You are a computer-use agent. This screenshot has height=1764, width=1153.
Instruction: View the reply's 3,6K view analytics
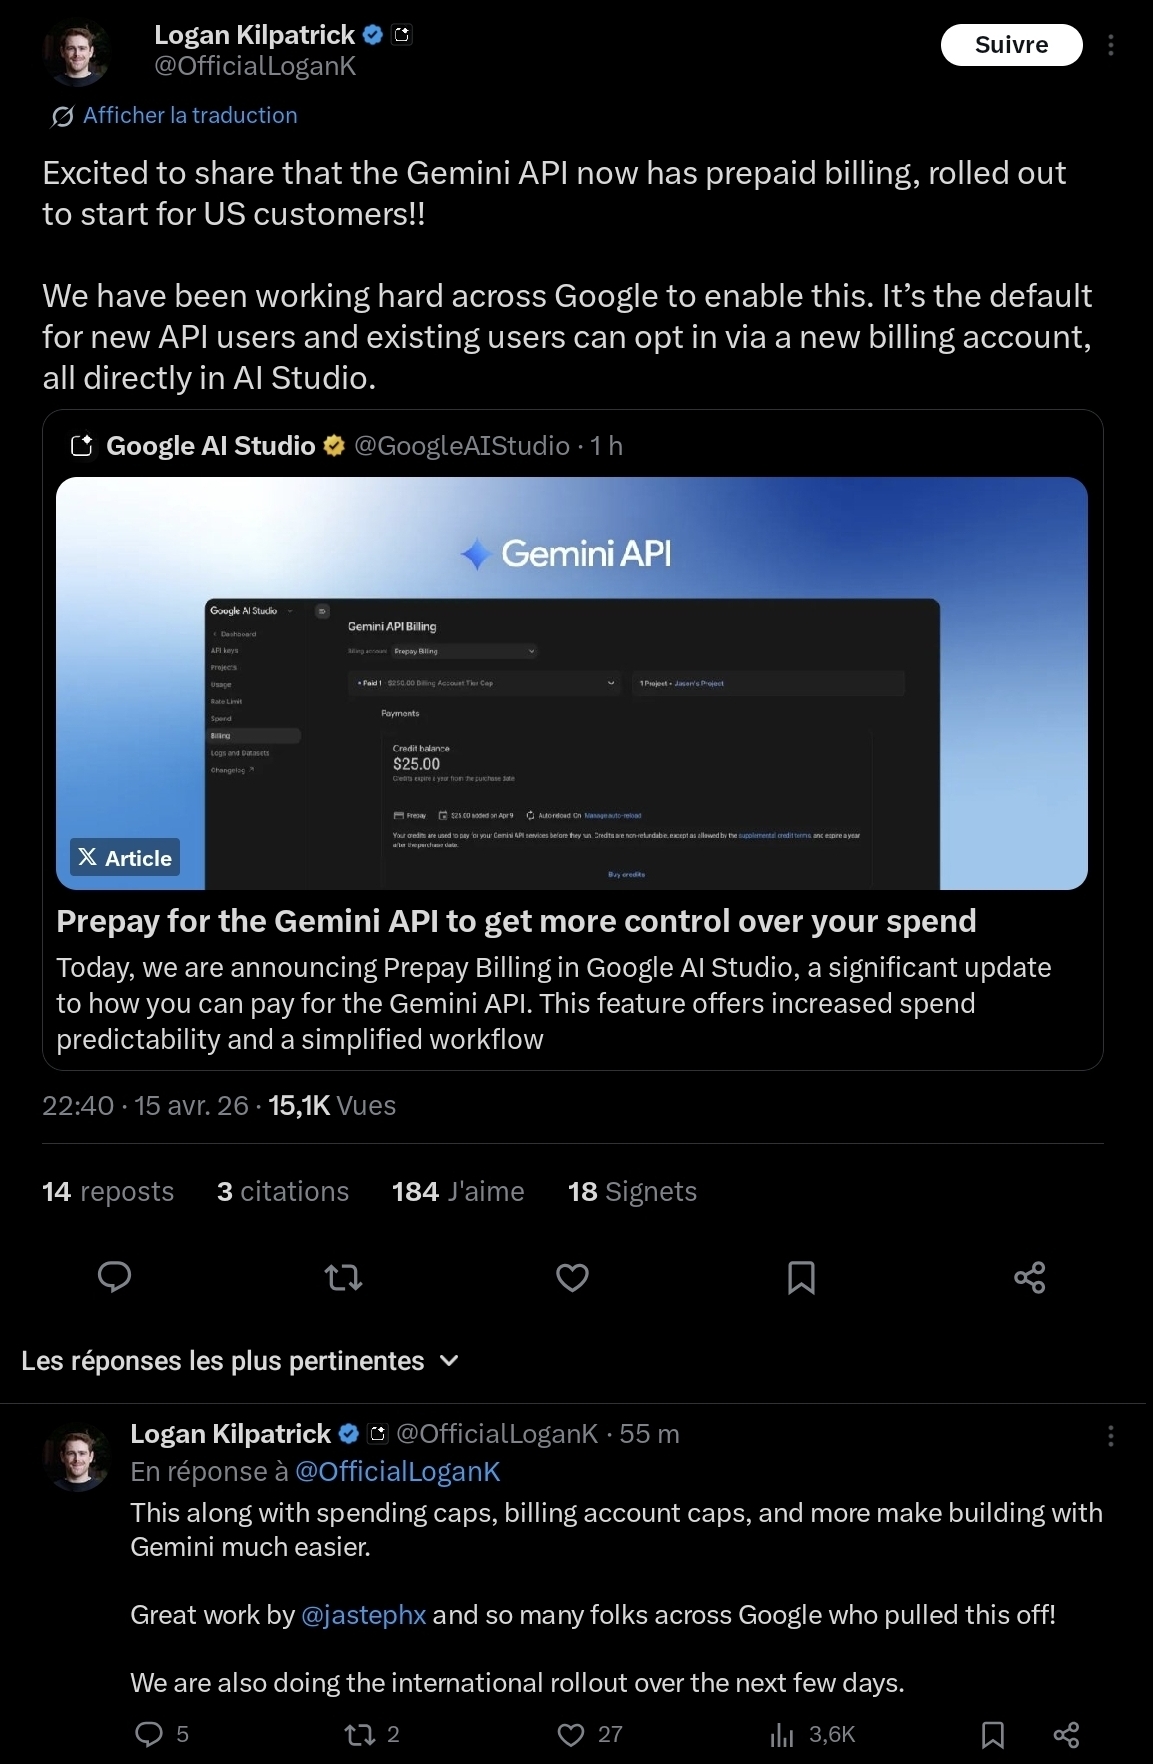point(812,1734)
